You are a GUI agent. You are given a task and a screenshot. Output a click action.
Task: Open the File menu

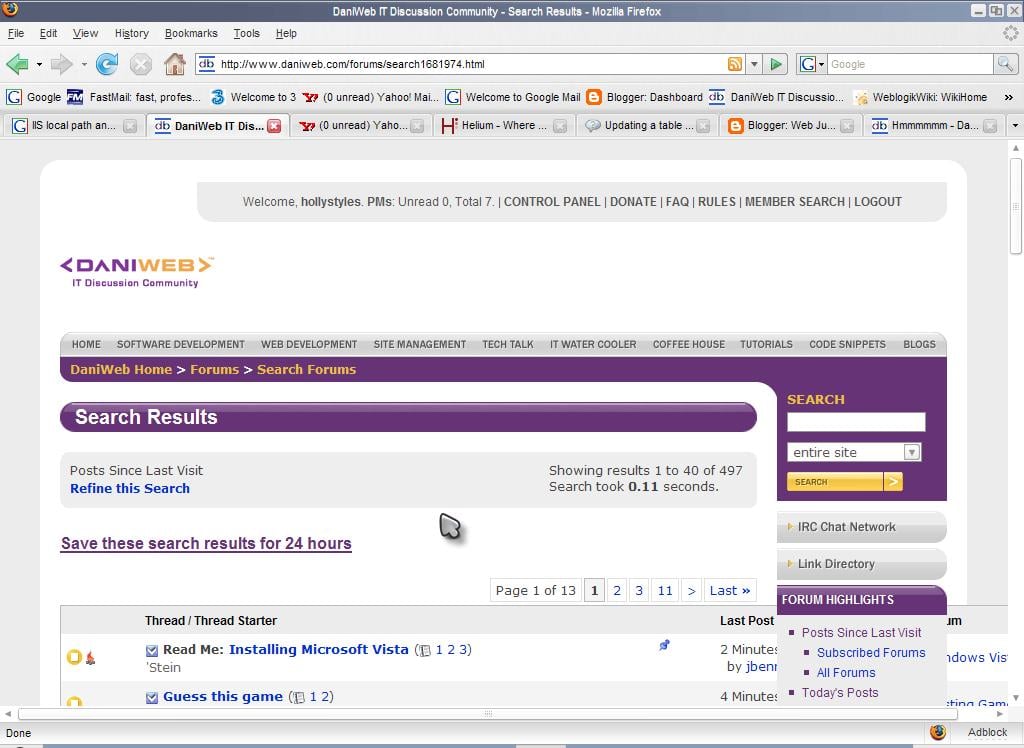[x=16, y=33]
